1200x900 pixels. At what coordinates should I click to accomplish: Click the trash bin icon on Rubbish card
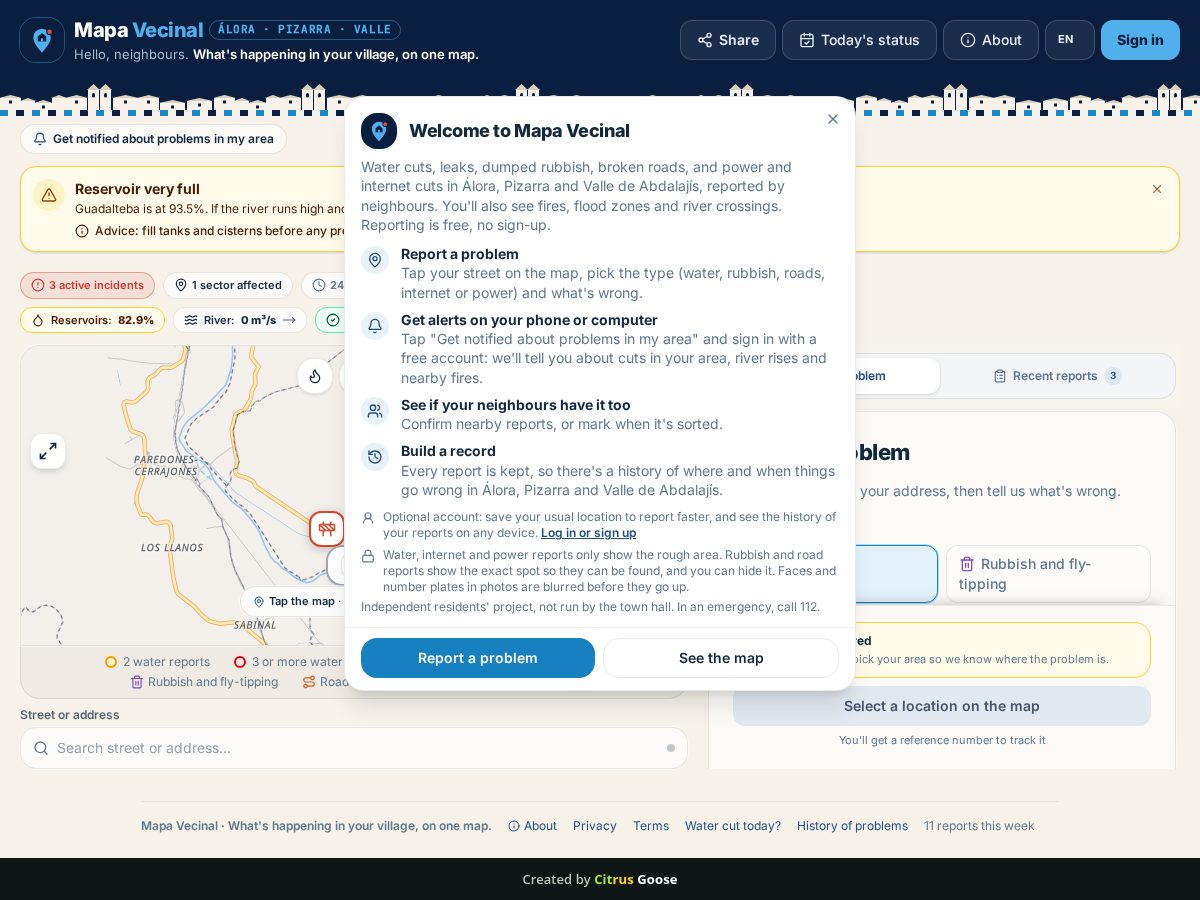coord(967,564)
